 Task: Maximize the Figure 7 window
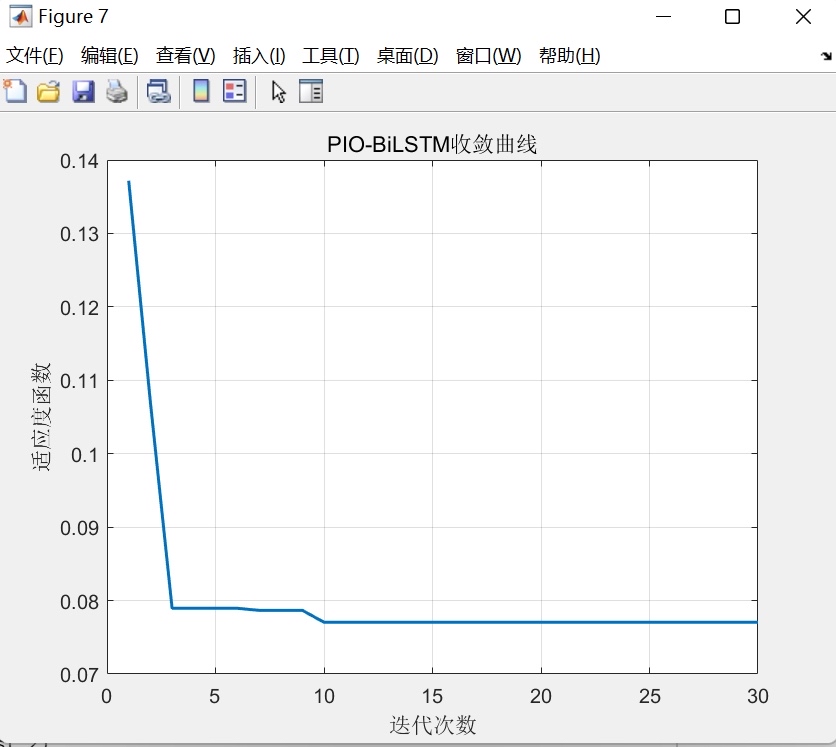[733, 17]
